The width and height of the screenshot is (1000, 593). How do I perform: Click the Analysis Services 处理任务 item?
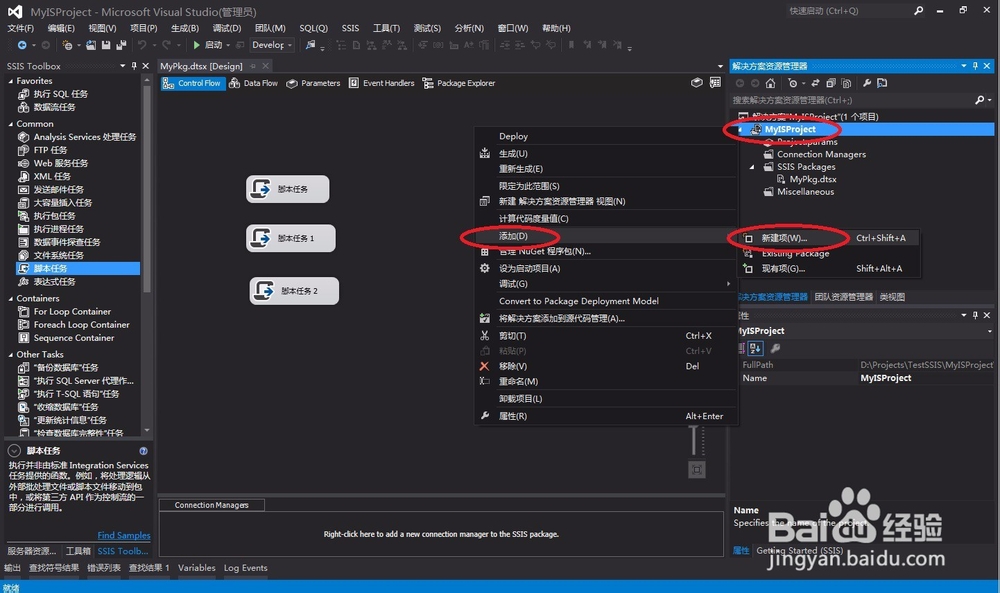[77, 137]
